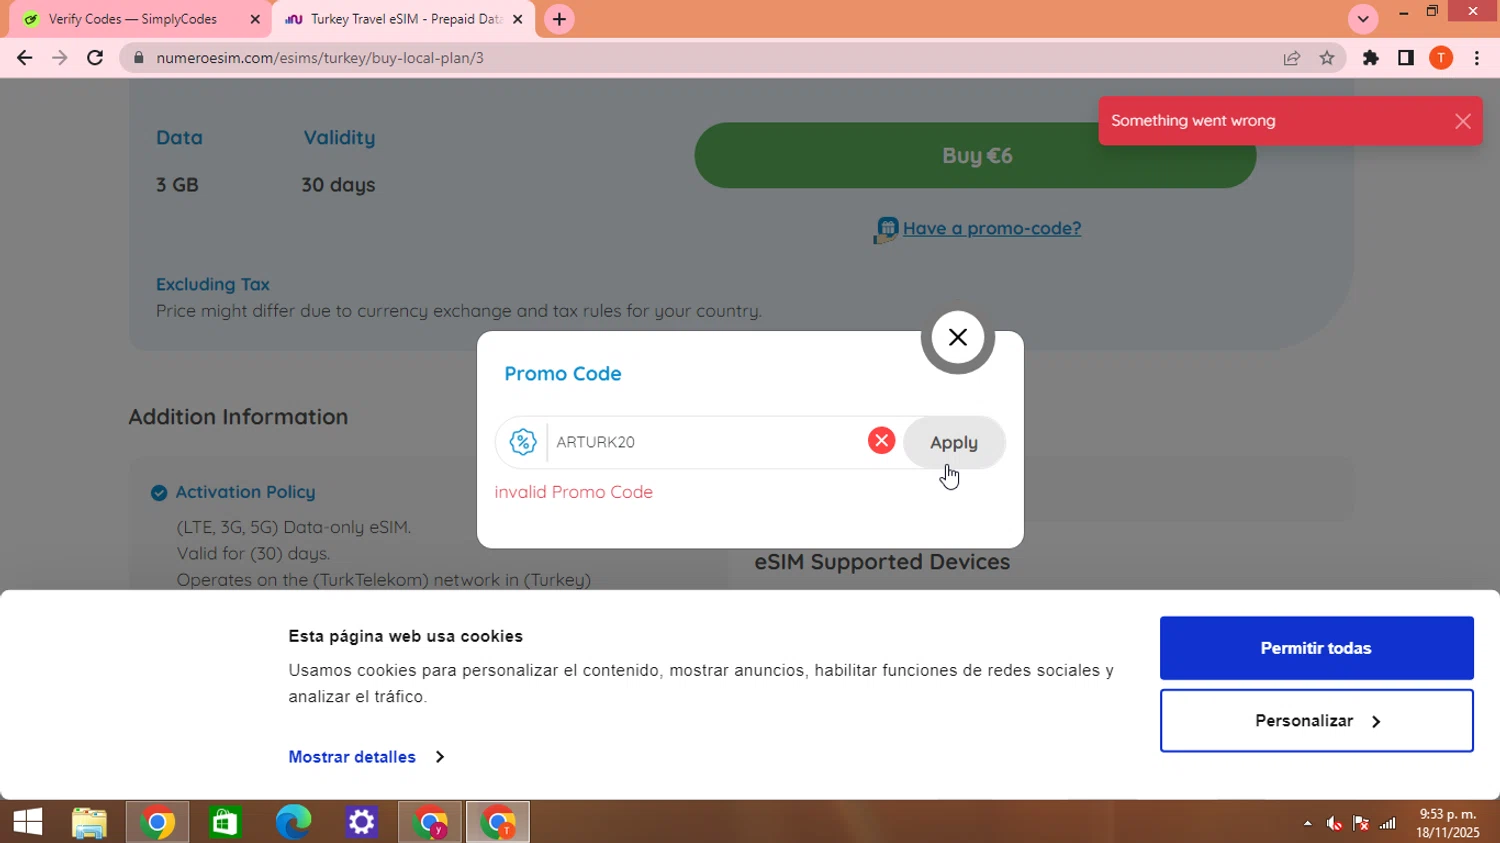This screenshot has height=843, width=1500.
Task: View site security lock info
Action: tap(139, 58)
